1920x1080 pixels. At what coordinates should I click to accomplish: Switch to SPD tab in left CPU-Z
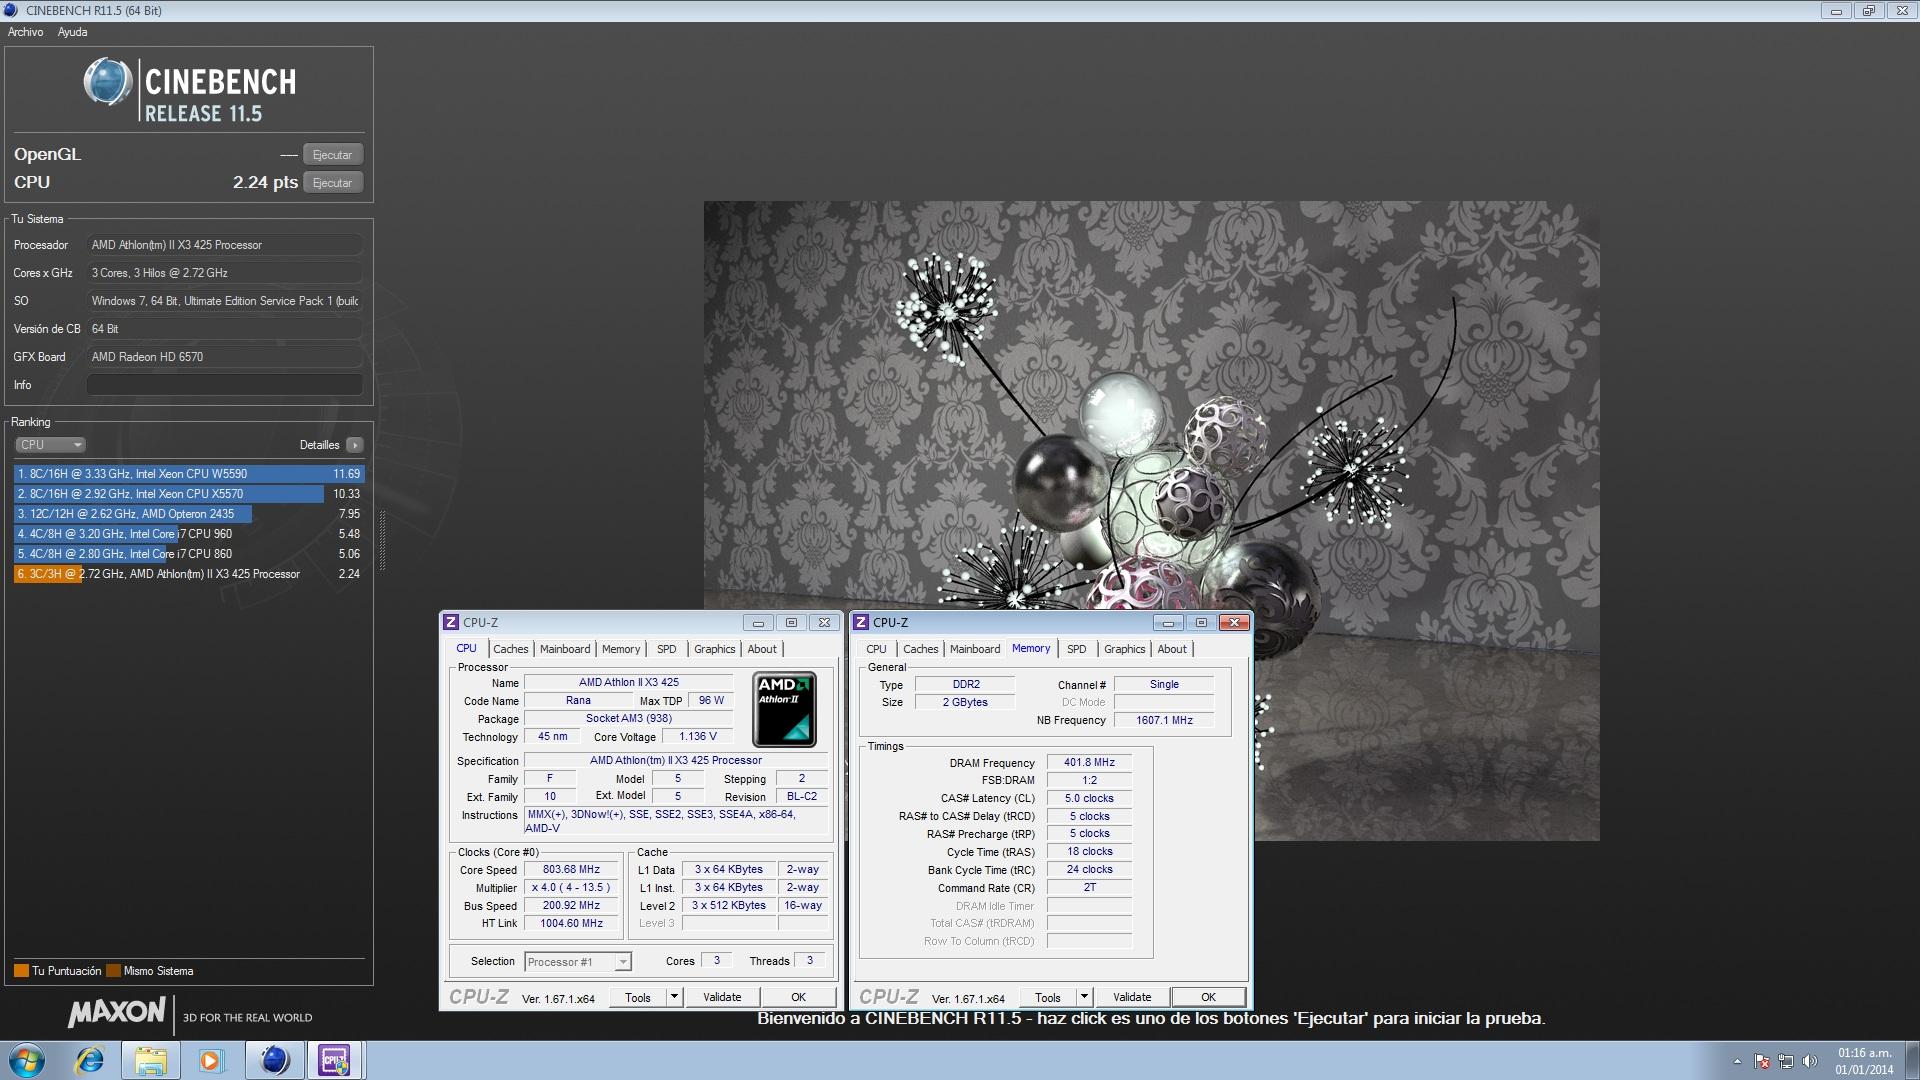tap(666, 649)
